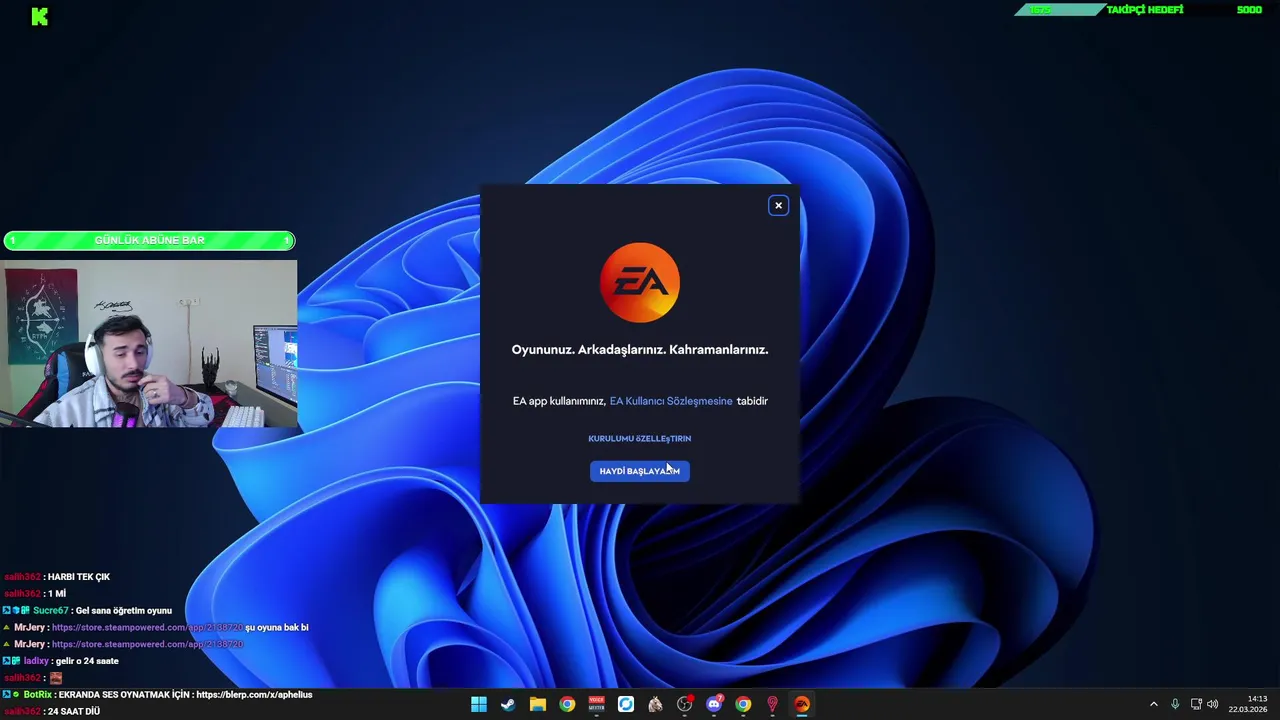Open the Voicemeeter taskbar icon
Viewport: 1280px width, 720px height.
[596, 704]
